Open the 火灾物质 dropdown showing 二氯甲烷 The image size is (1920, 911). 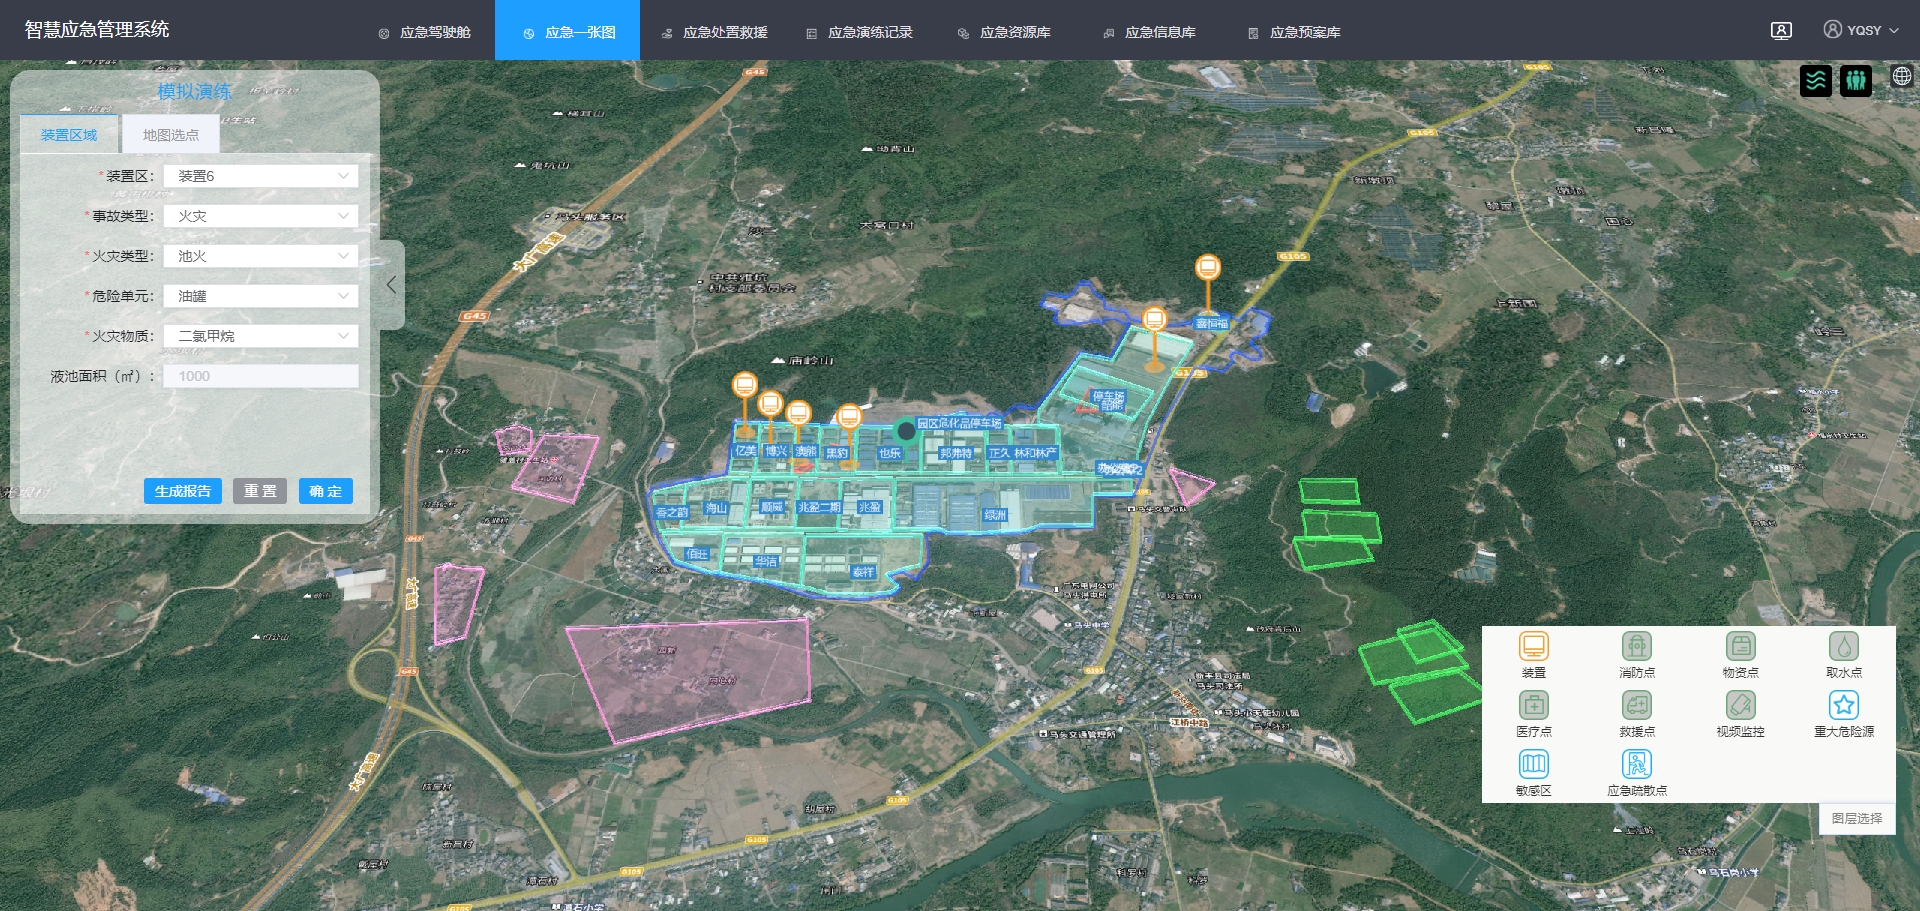(261, 336)
